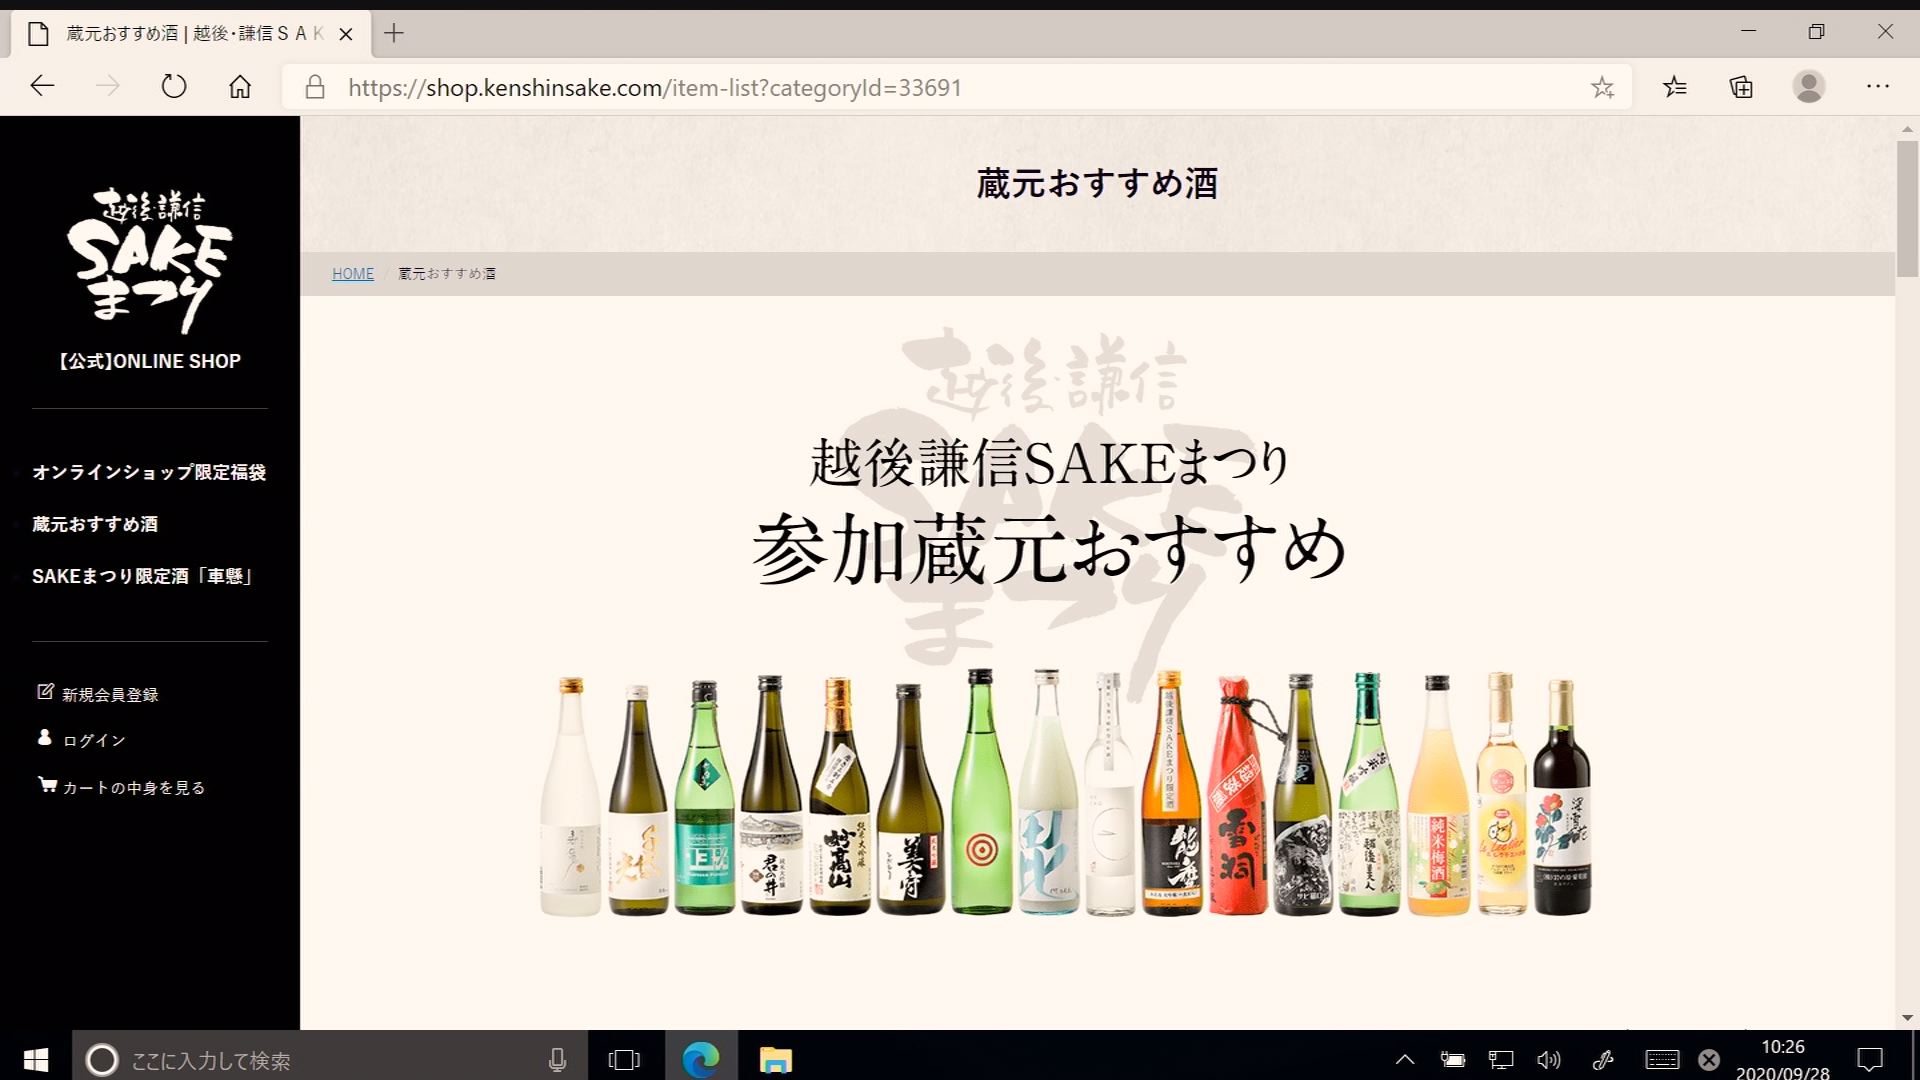The height and width of the screenshot is (1080, 1920).
Task: Show hidden system tray icons chevron
Action: [x=1405, y=1059]
